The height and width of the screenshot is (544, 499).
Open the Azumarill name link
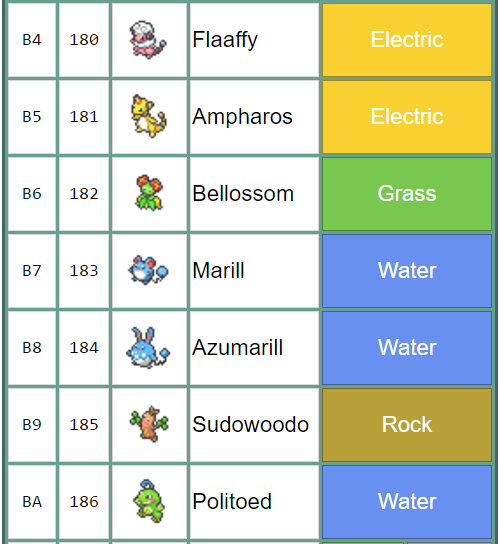pyautogui.click(x=238, y=347)
